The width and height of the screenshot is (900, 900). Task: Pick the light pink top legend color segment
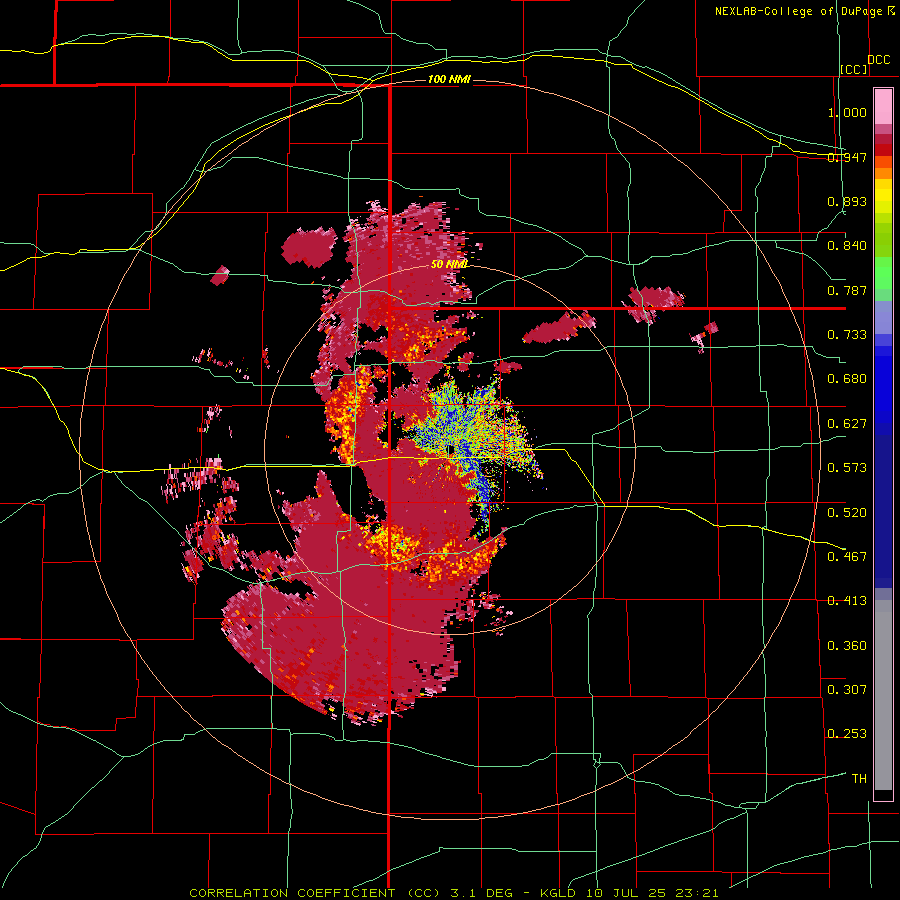tap(883, 106)
